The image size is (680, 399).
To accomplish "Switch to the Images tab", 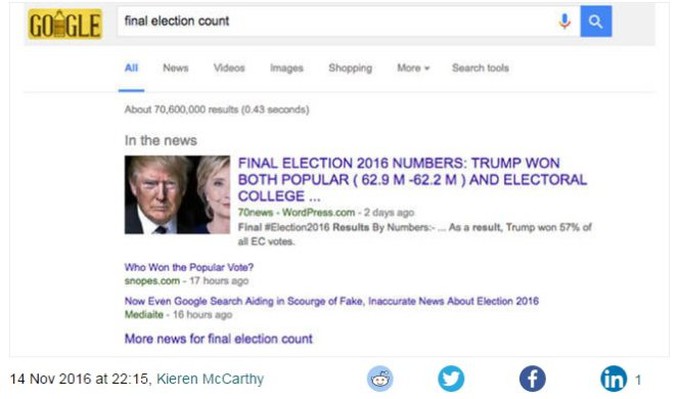I will click(287, 68).
